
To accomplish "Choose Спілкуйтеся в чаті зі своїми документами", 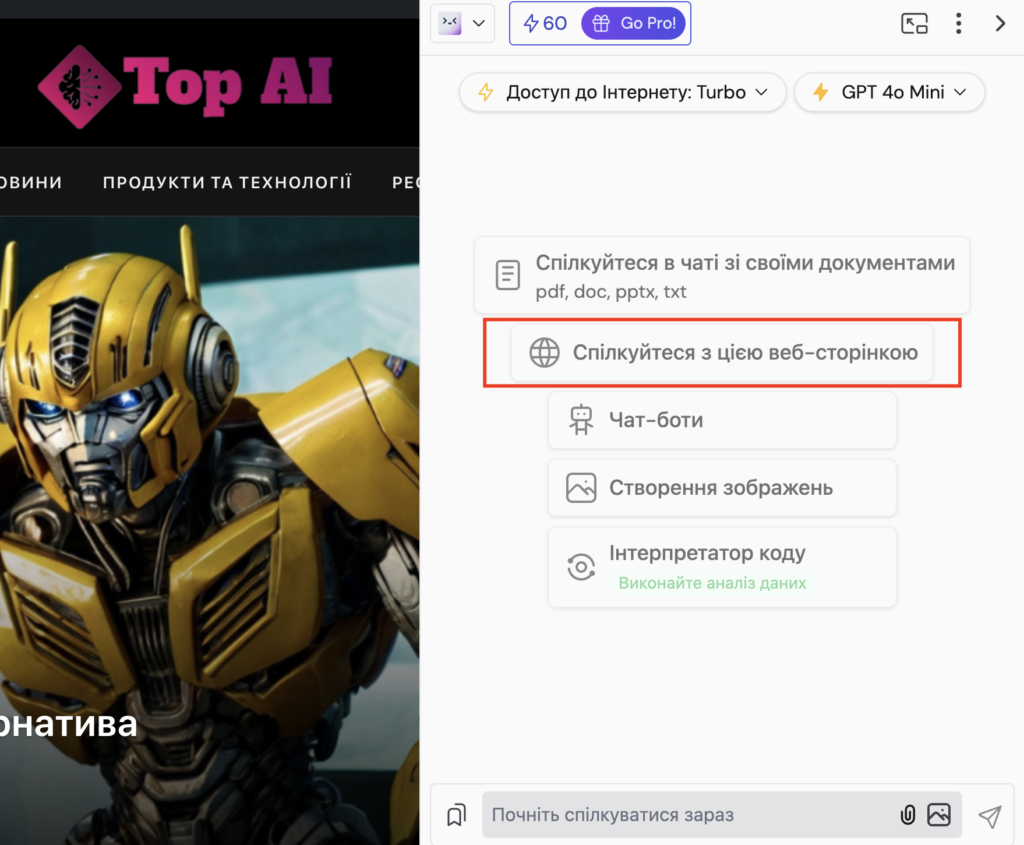I will [x=722, y=276].
